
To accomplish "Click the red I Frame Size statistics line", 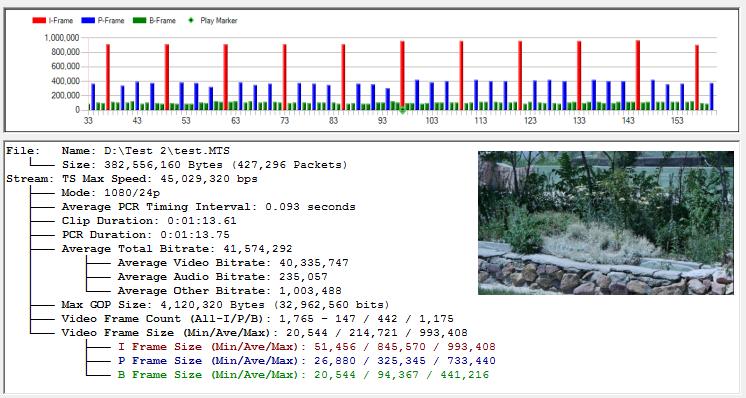I will point(306,347).
